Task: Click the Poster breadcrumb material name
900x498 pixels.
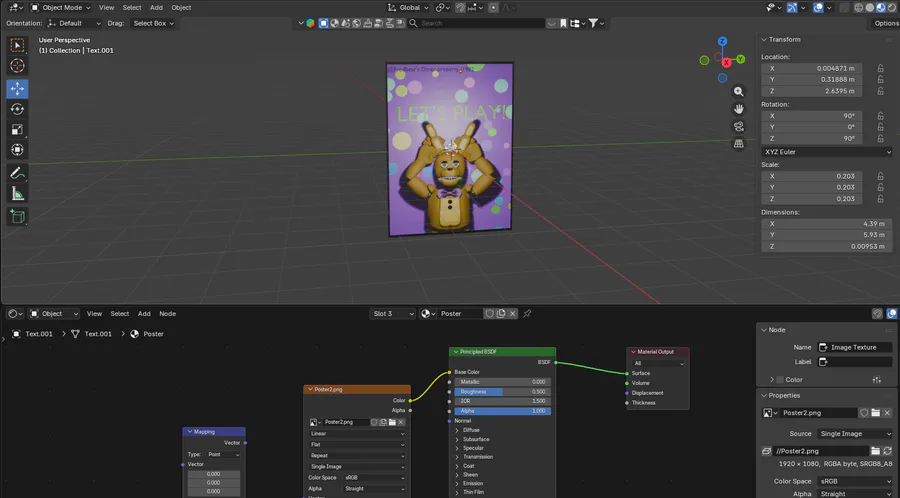Action: pos(153,334)
